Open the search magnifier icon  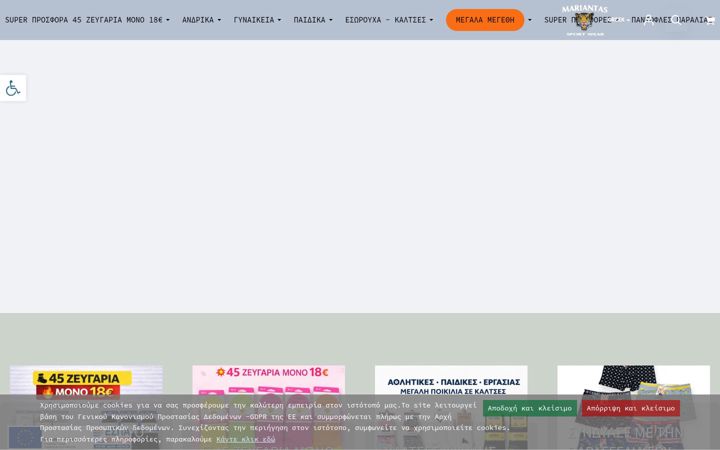[676, 20]
